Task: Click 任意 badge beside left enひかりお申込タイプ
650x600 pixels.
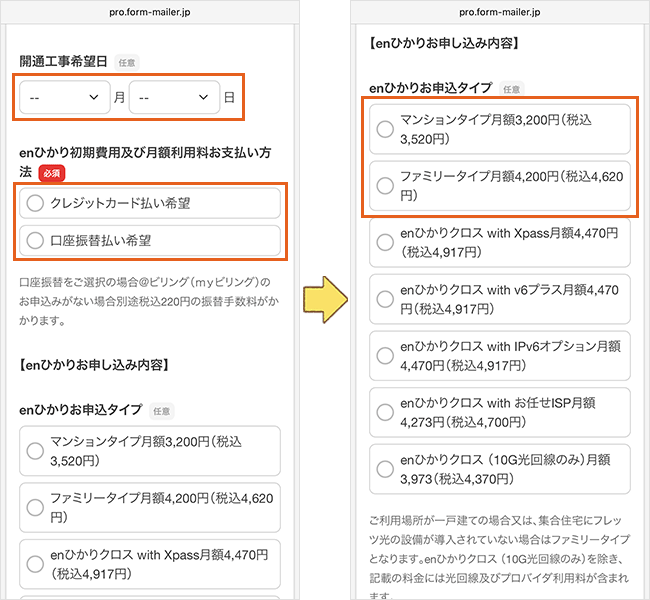Action: point(162,411)
